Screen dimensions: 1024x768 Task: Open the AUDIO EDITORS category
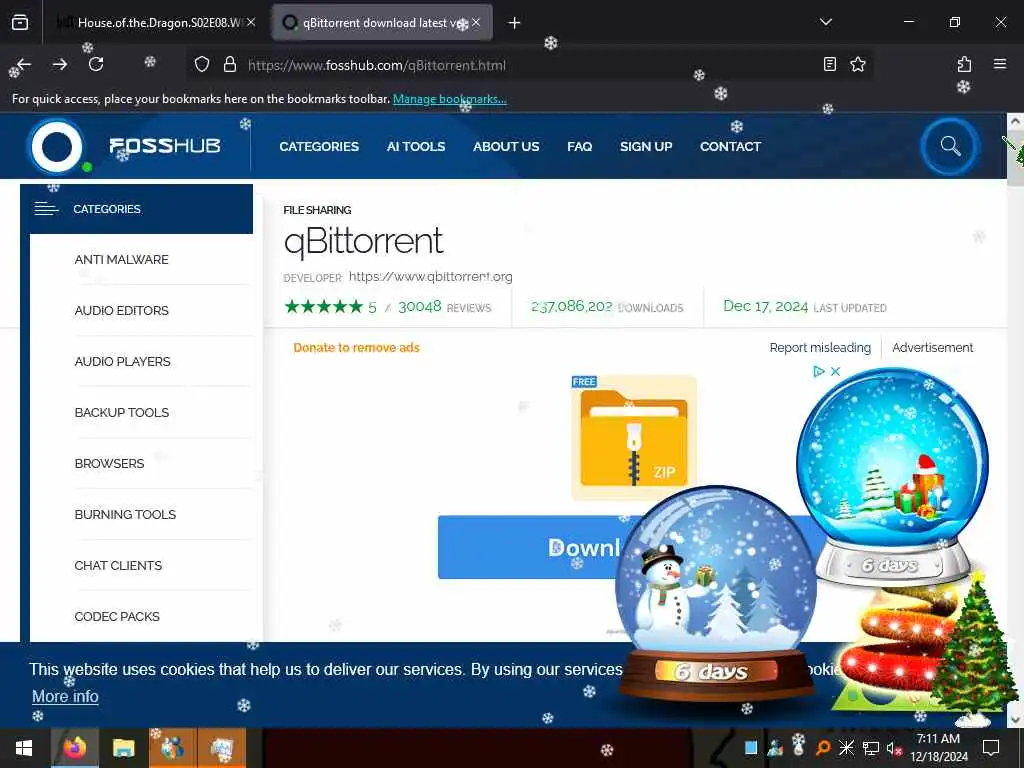coord(121,311)
